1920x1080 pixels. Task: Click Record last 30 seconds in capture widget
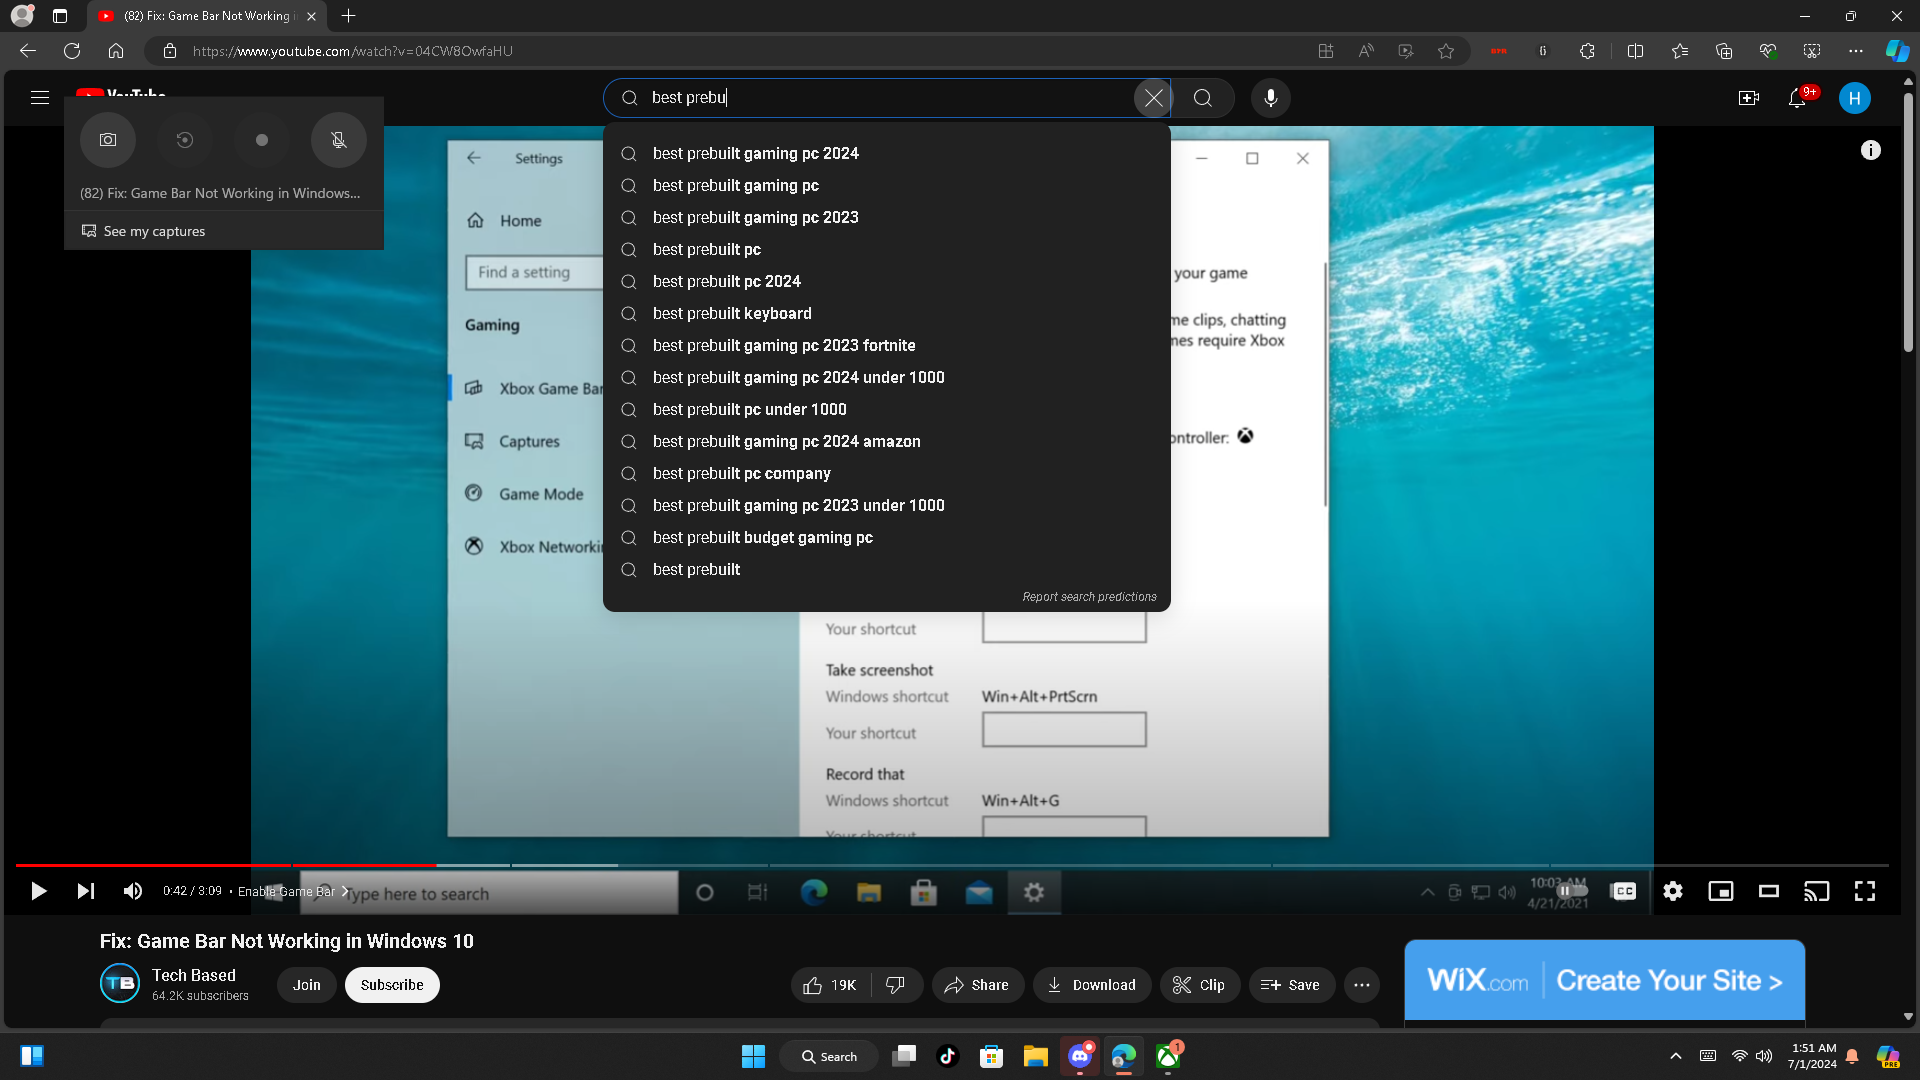tap(184, 140)
